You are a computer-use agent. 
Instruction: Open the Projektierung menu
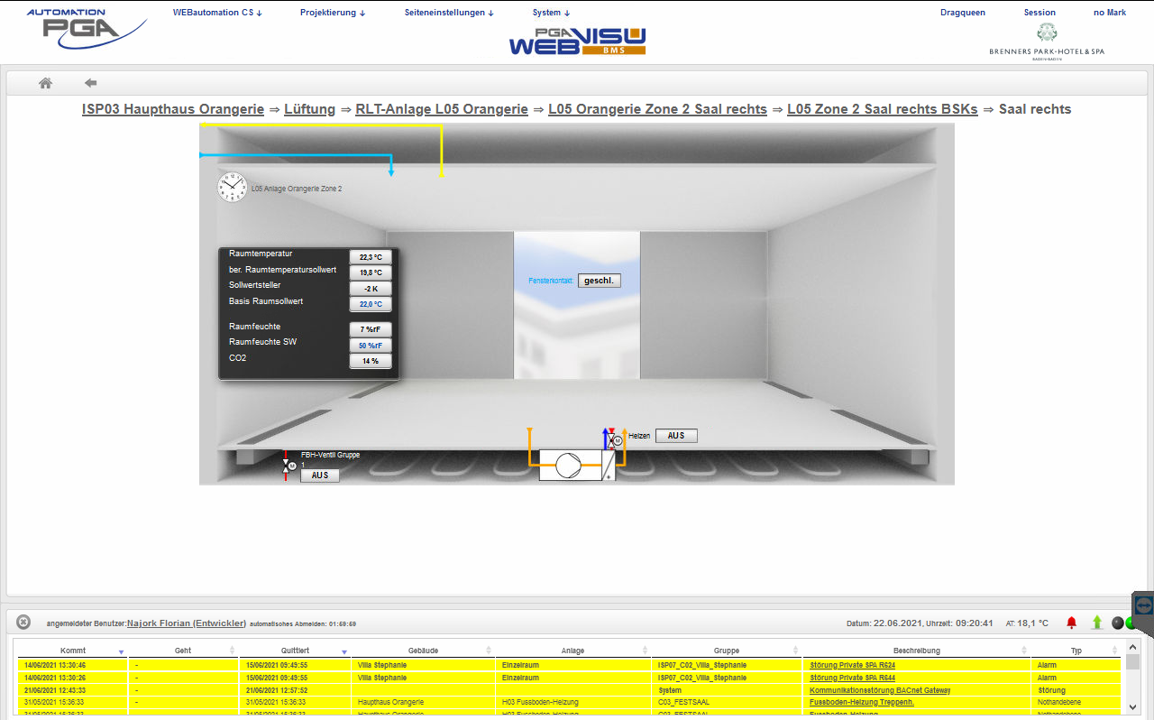[333, 13]
